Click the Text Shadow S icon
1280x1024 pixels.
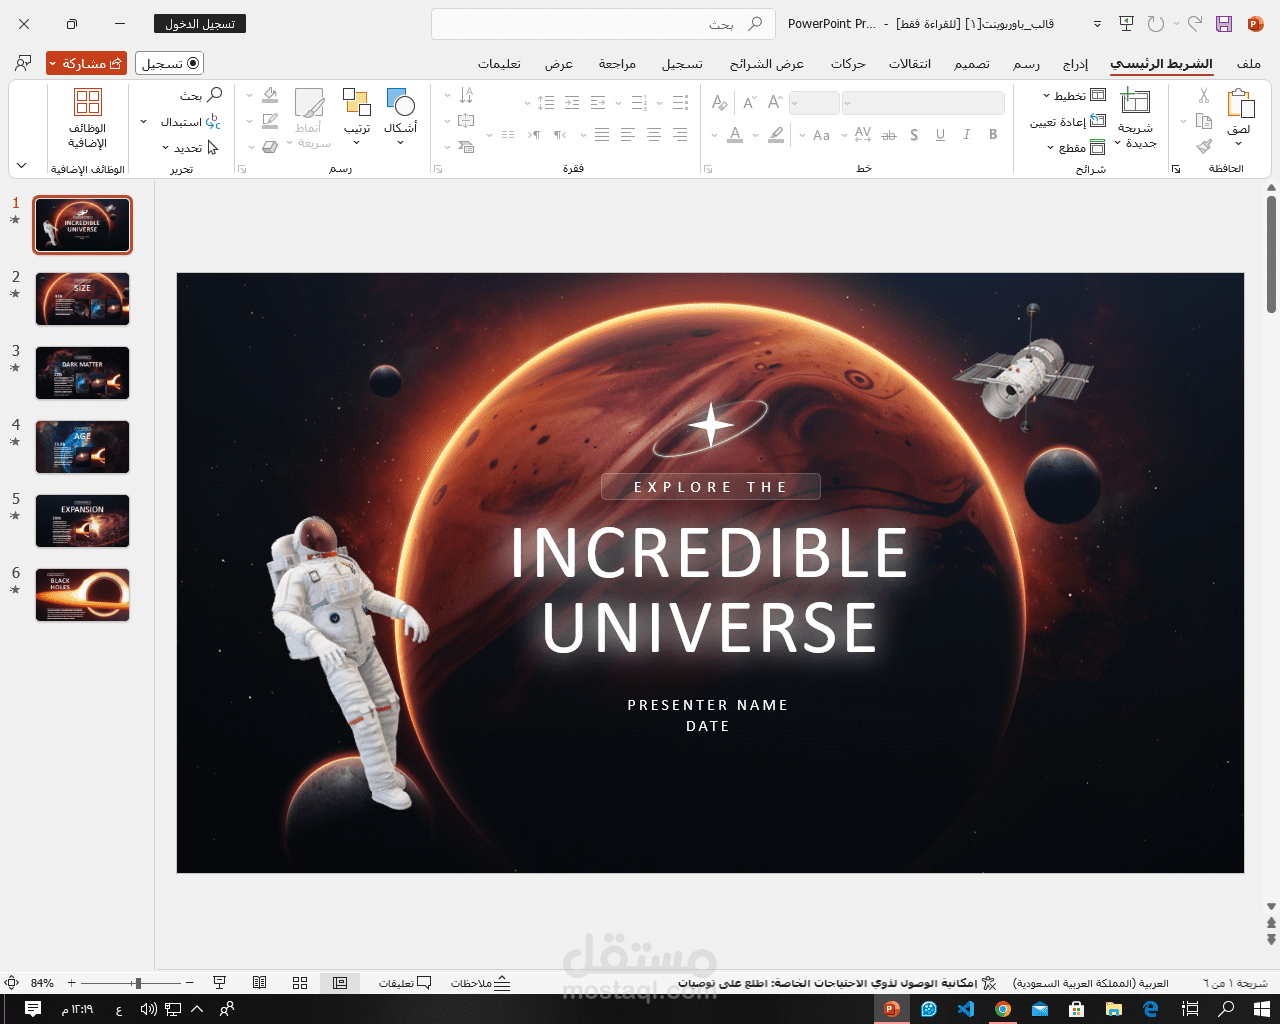(914, 135)
